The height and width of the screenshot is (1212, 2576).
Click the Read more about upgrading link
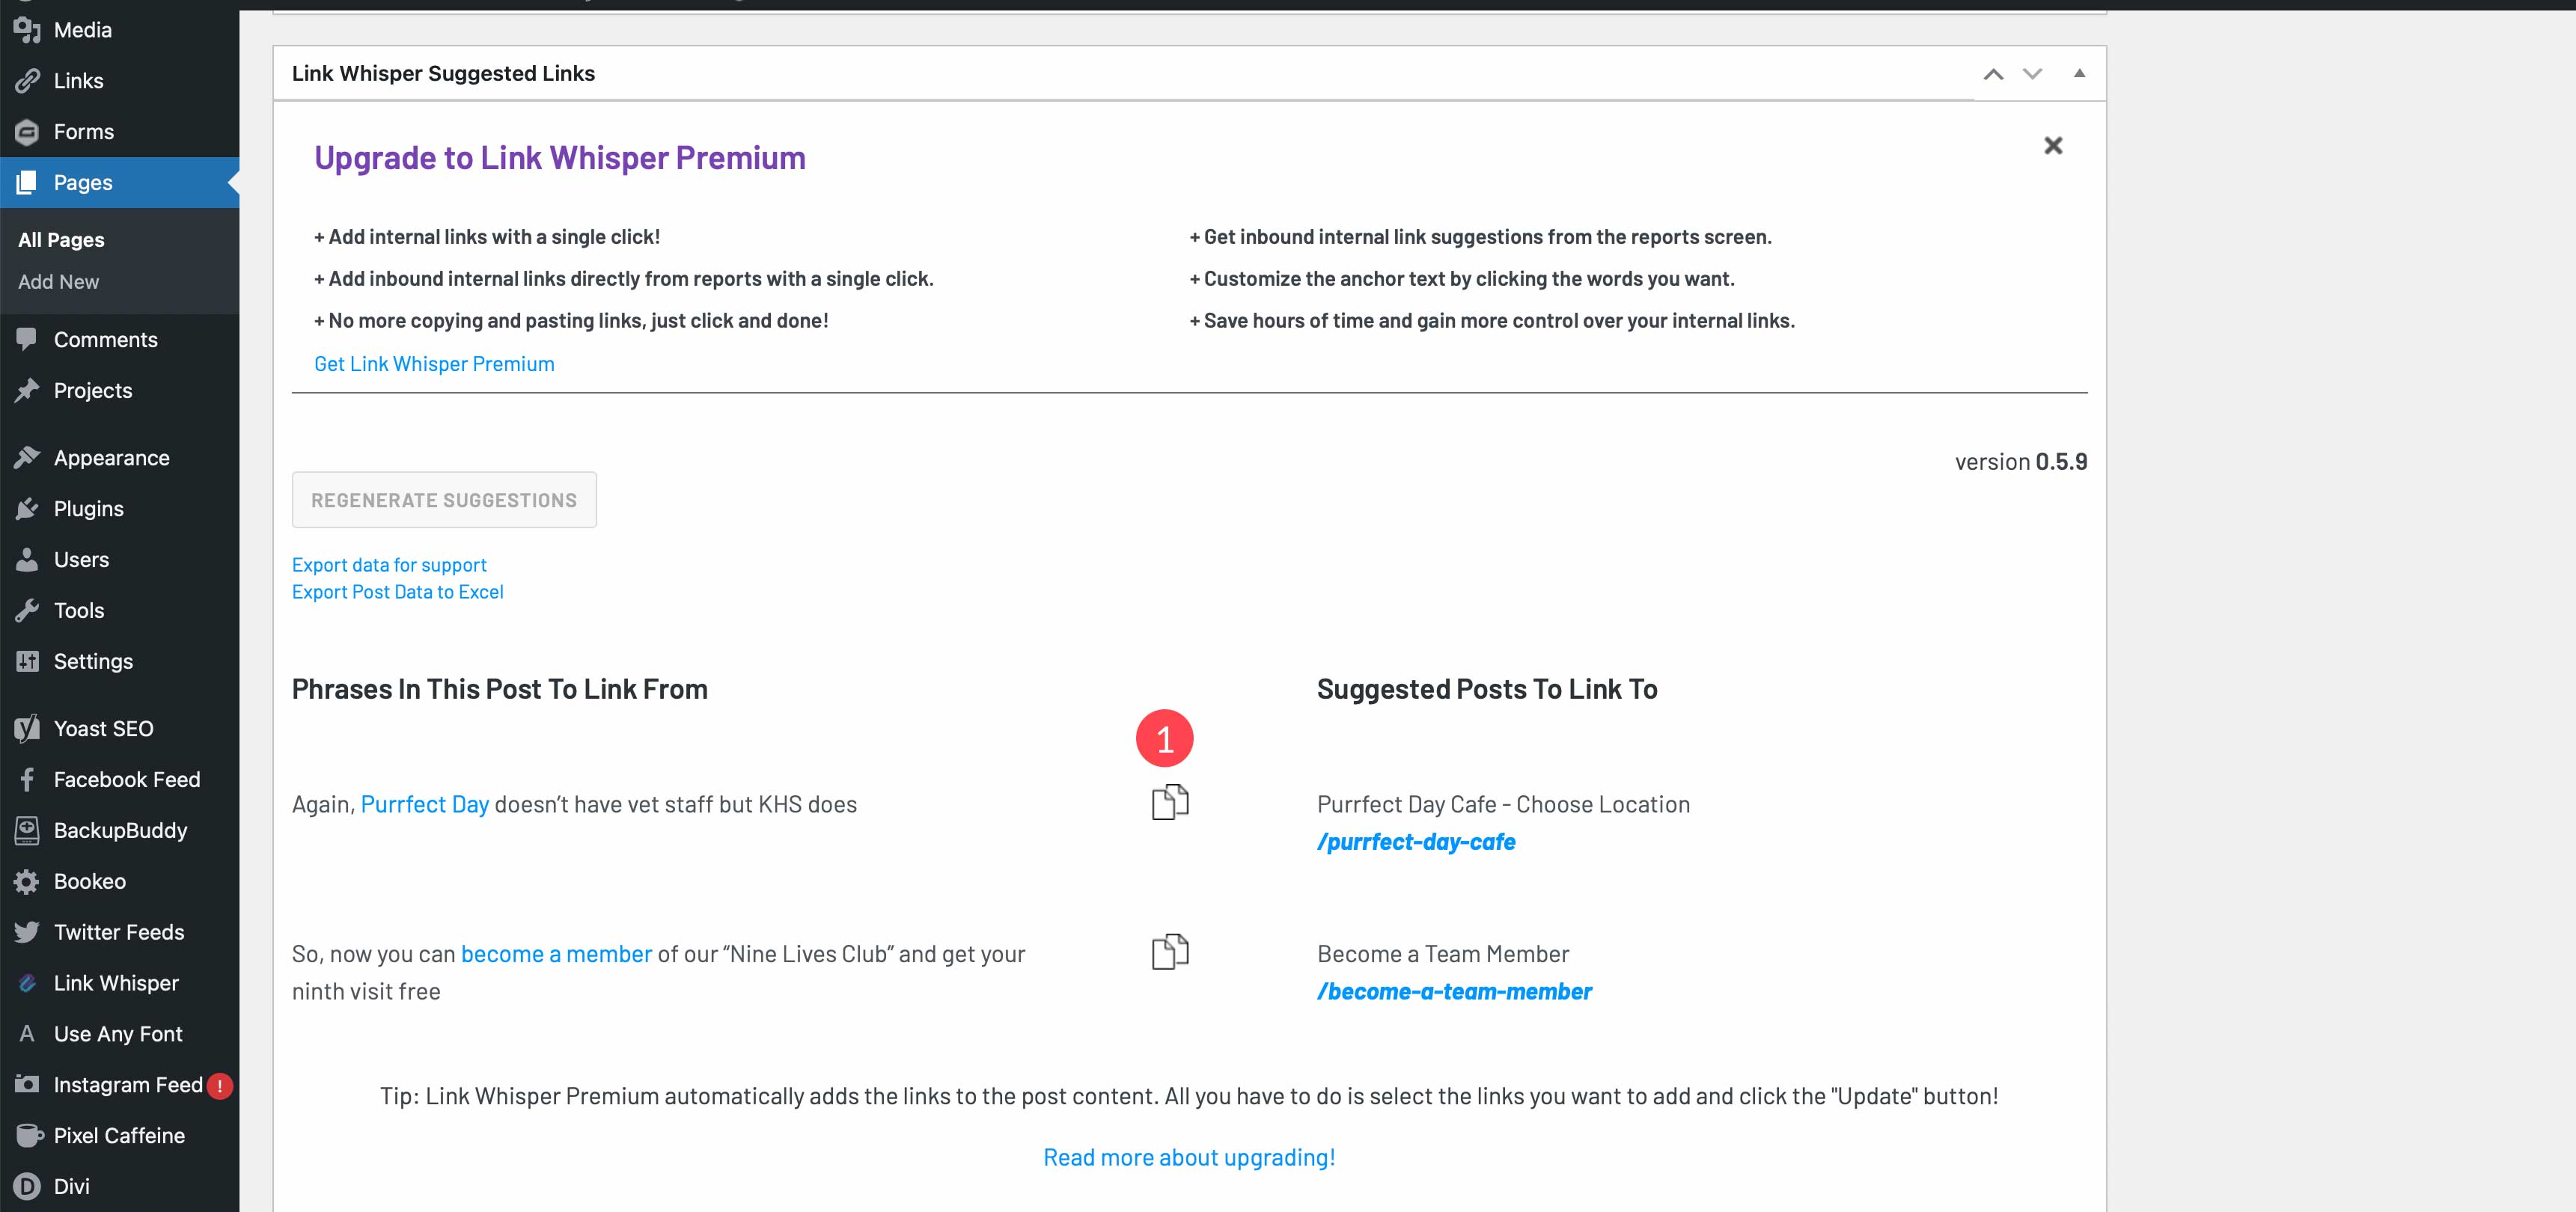pos(1188,1154)
